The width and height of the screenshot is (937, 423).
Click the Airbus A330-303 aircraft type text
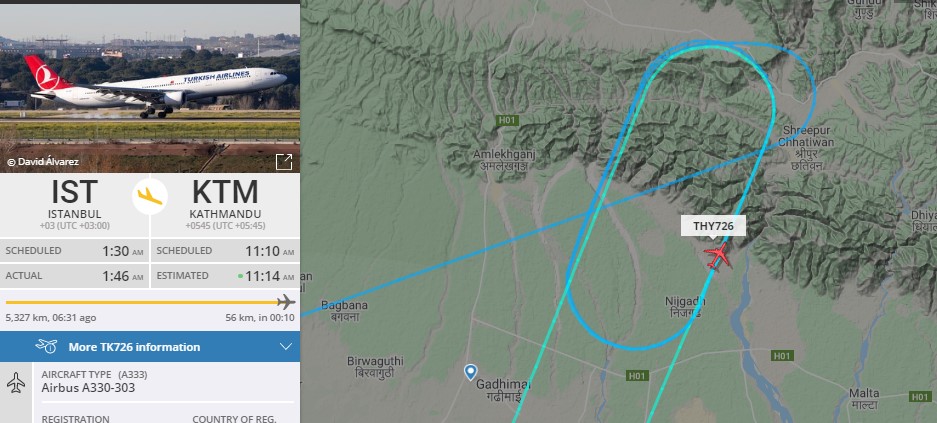coord(88,388)
